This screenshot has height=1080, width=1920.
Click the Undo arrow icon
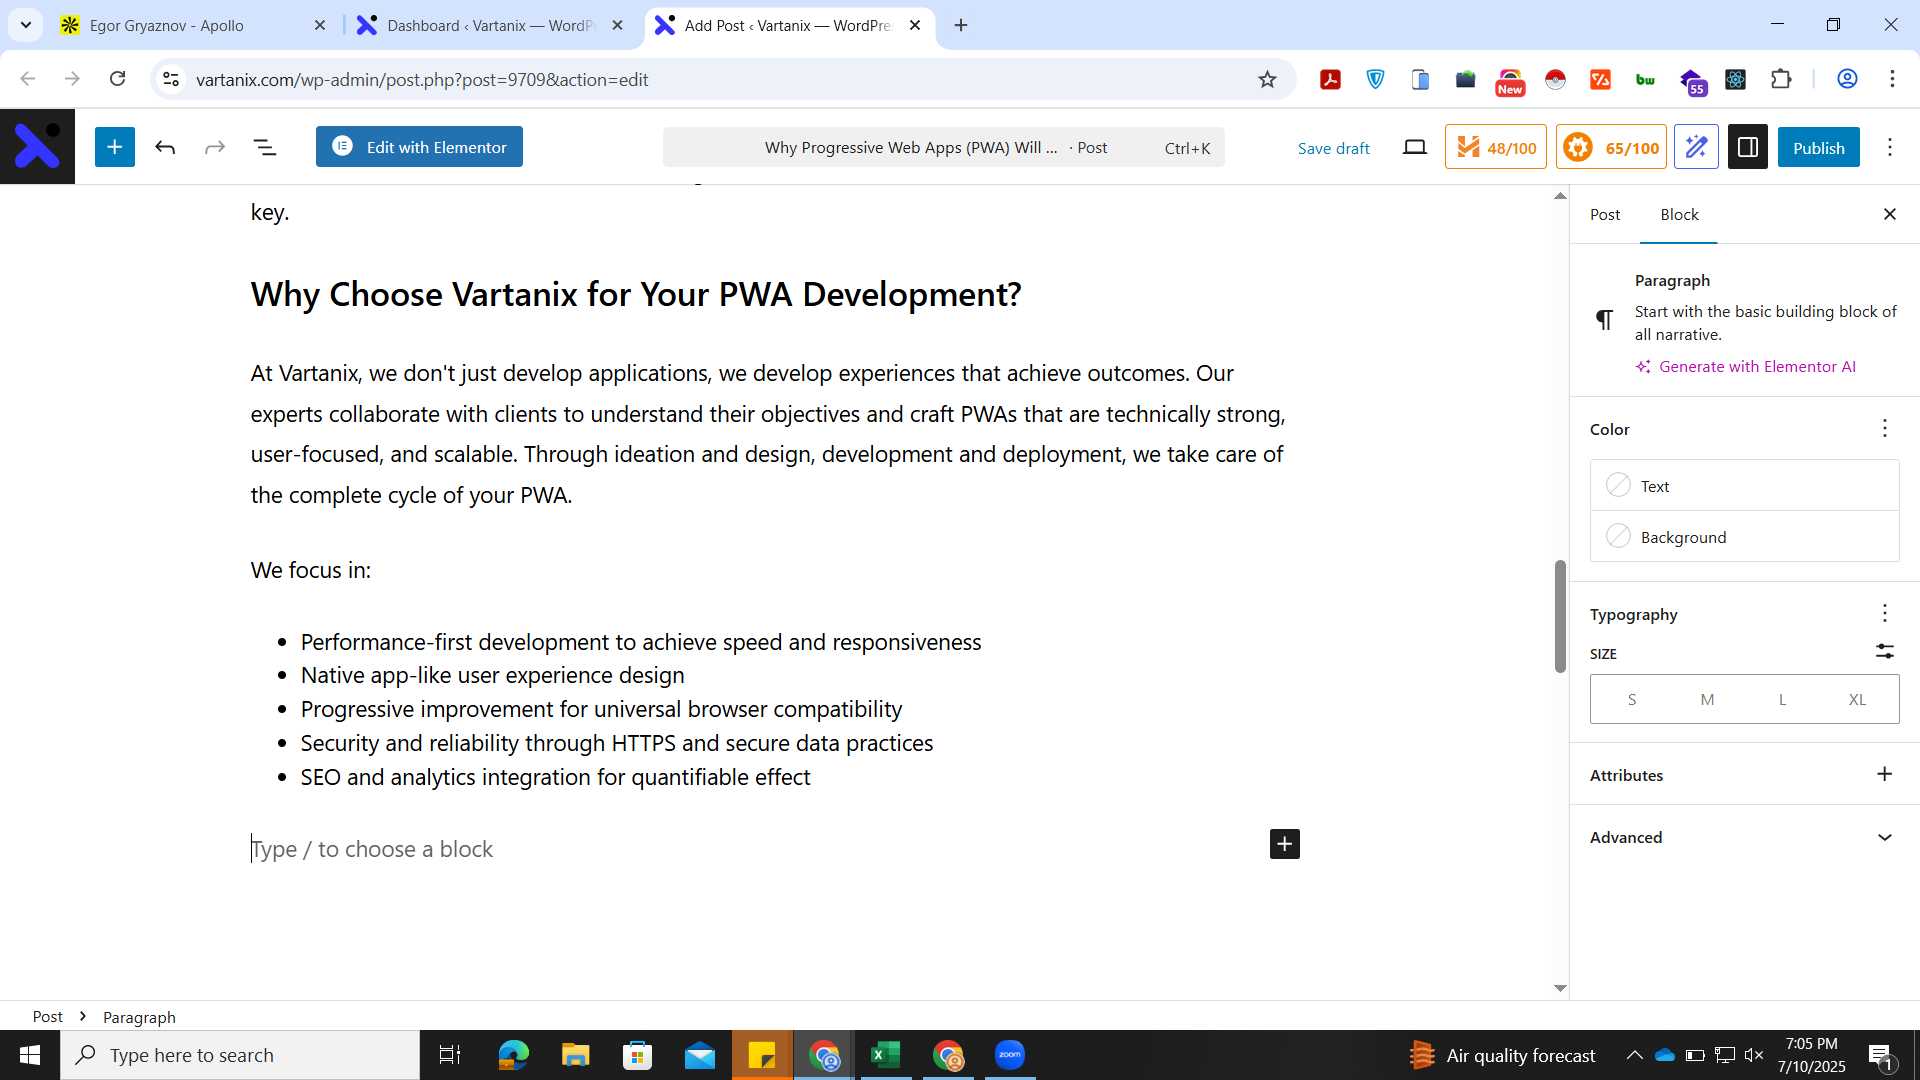point(165,148)
